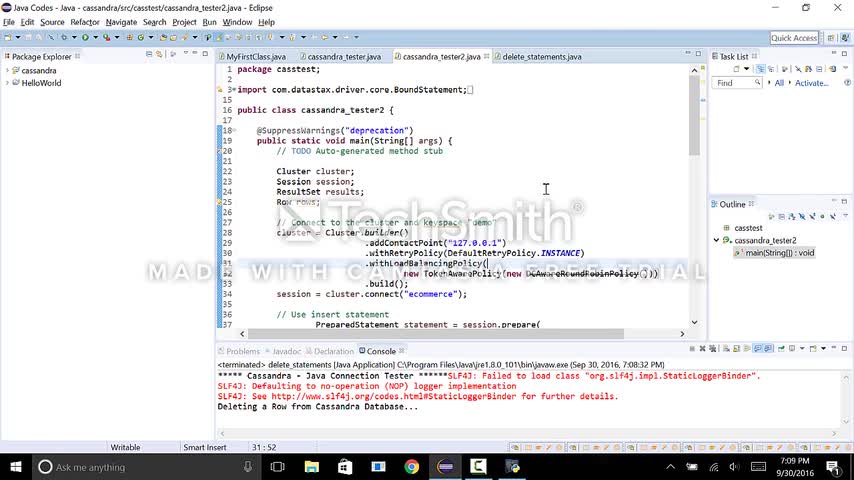Open the Refactor menu
854x480 pixels.
[85, 22]
